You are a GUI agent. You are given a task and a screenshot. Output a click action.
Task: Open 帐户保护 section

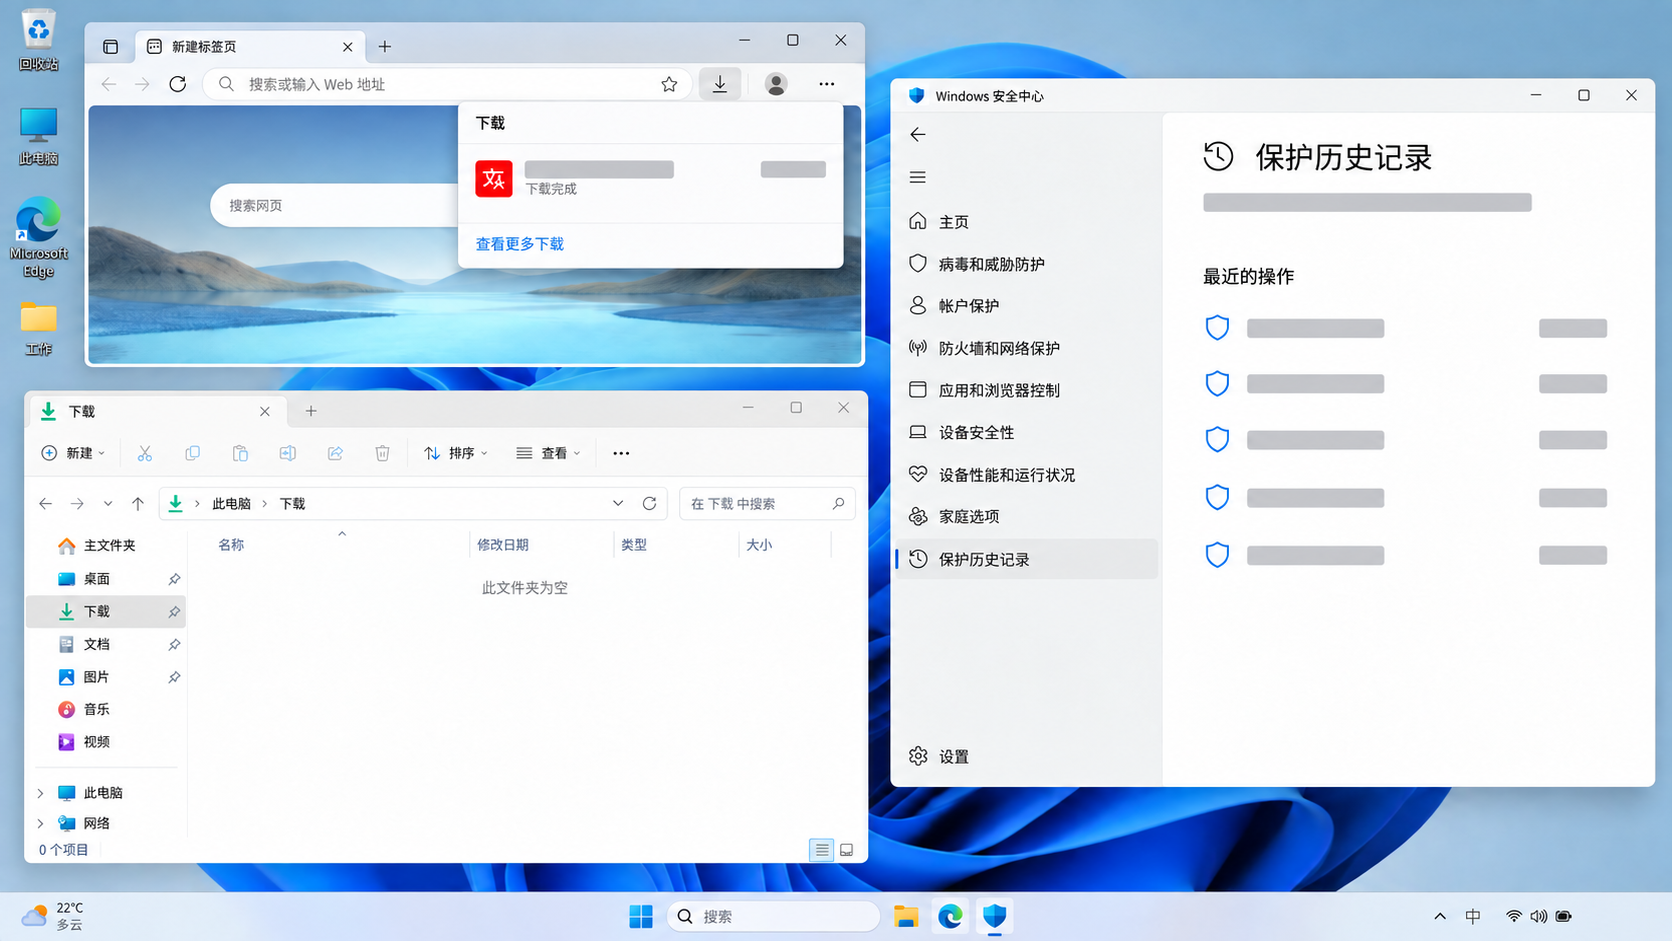[x=1027, y=306]
